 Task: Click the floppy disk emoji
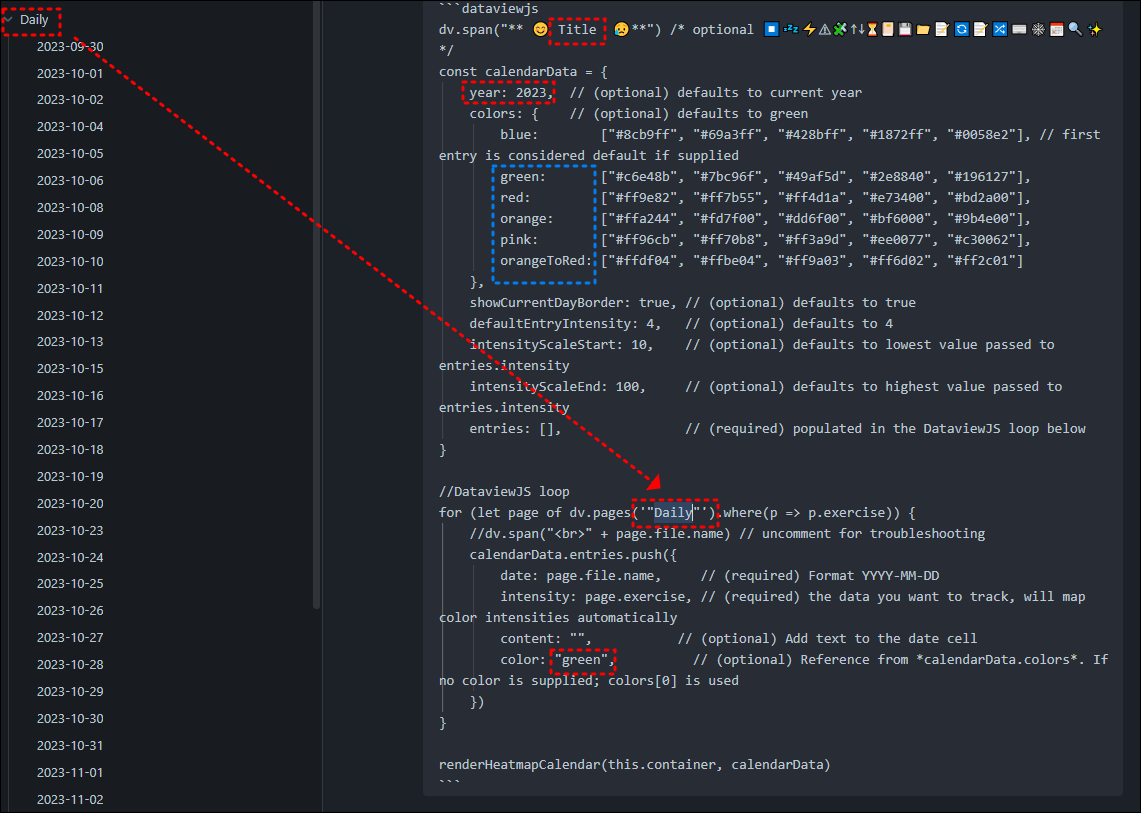tap(905, 29)
